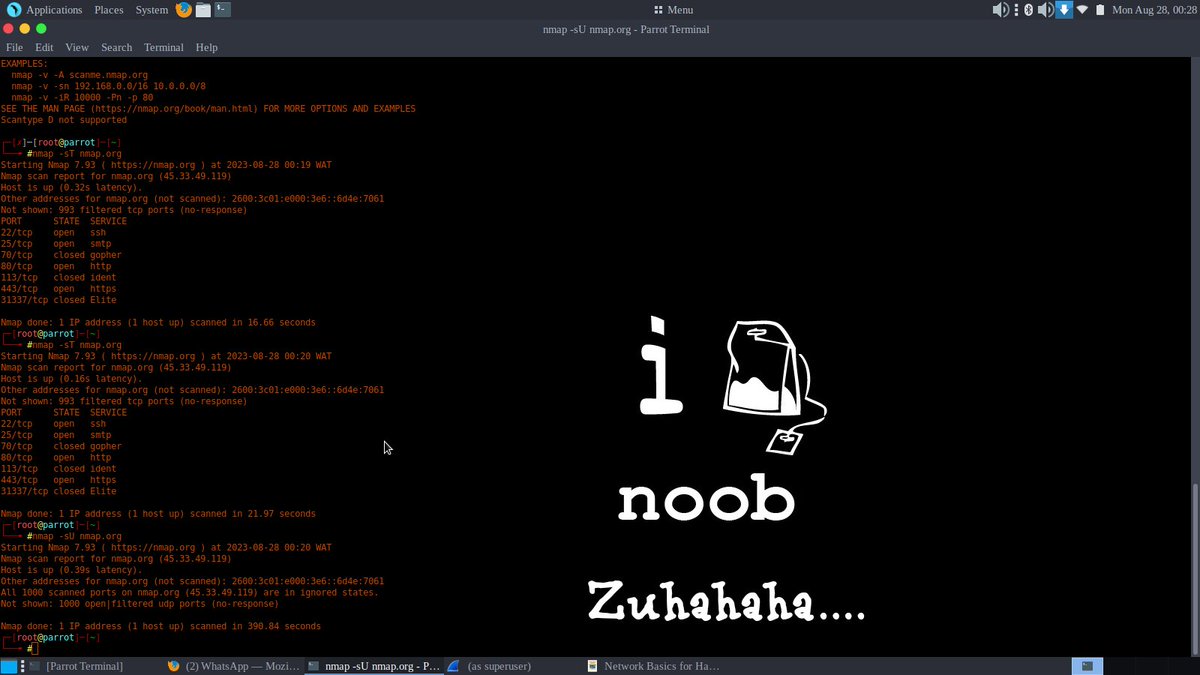The width and height of the screenshot is (1200, 675).
Task: Open the Wi-Fi network indicator
Action: [1082, 9]
